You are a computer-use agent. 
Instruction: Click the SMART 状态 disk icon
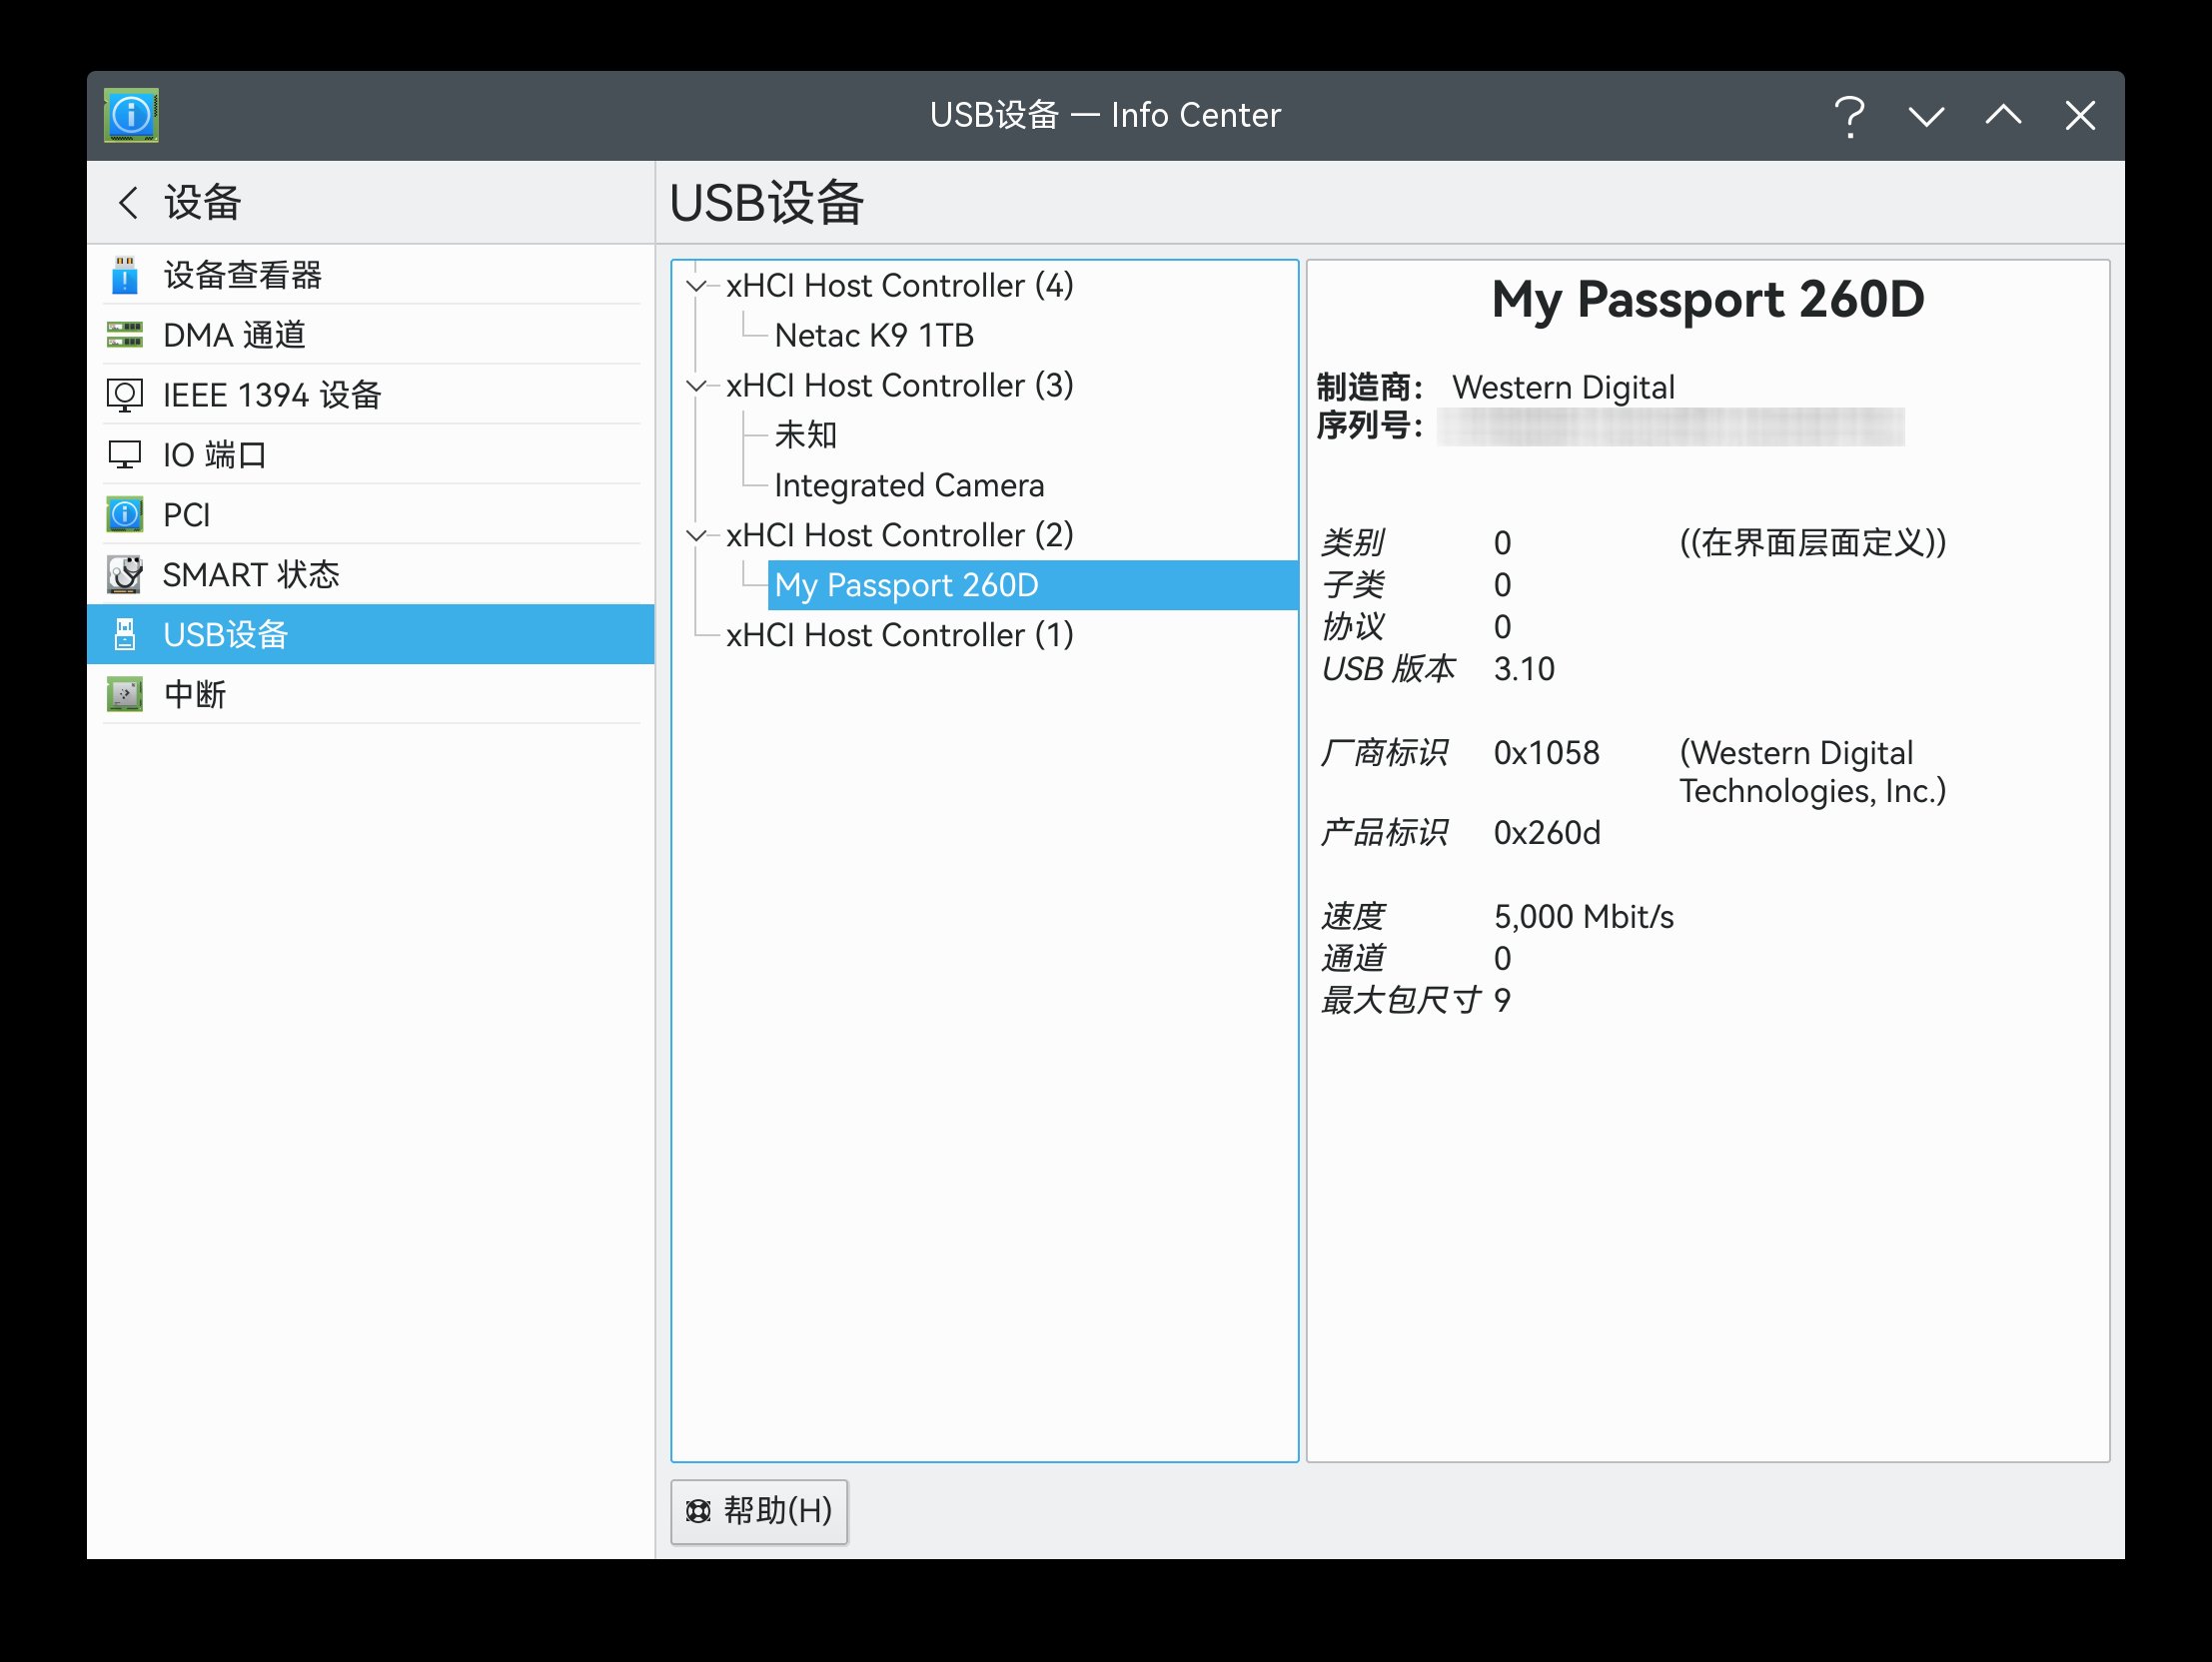tap(124, 575)
